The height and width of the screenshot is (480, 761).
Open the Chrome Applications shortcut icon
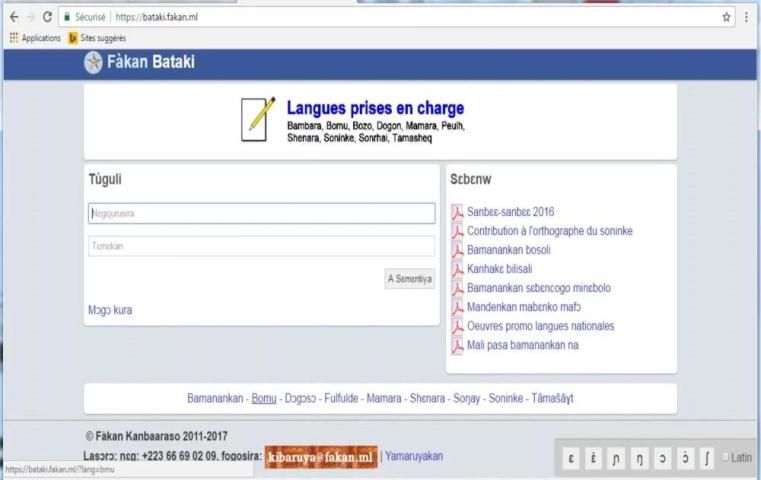pos(13,38)
